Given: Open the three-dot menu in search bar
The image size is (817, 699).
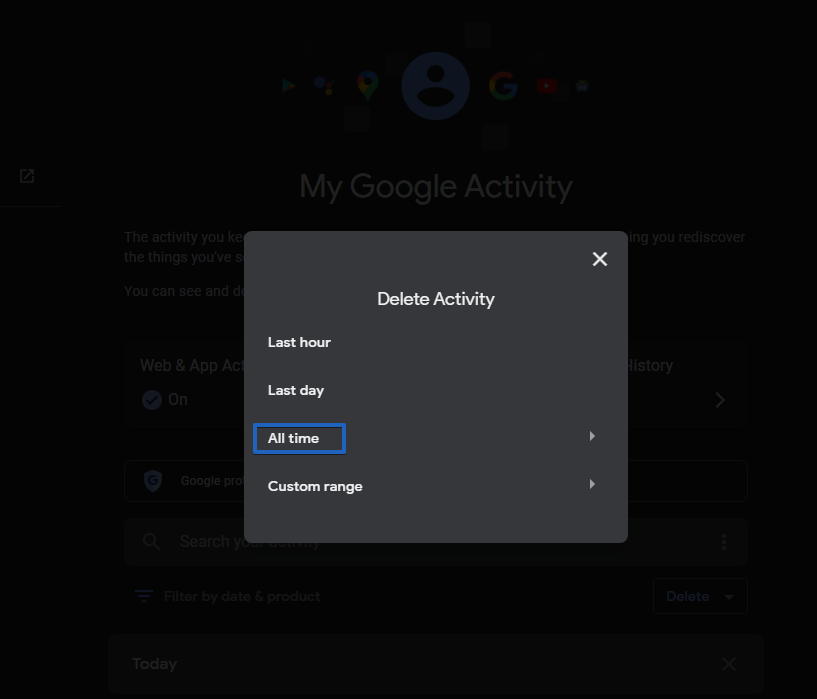Looking at the screenshot, I should tap(723, 541).
